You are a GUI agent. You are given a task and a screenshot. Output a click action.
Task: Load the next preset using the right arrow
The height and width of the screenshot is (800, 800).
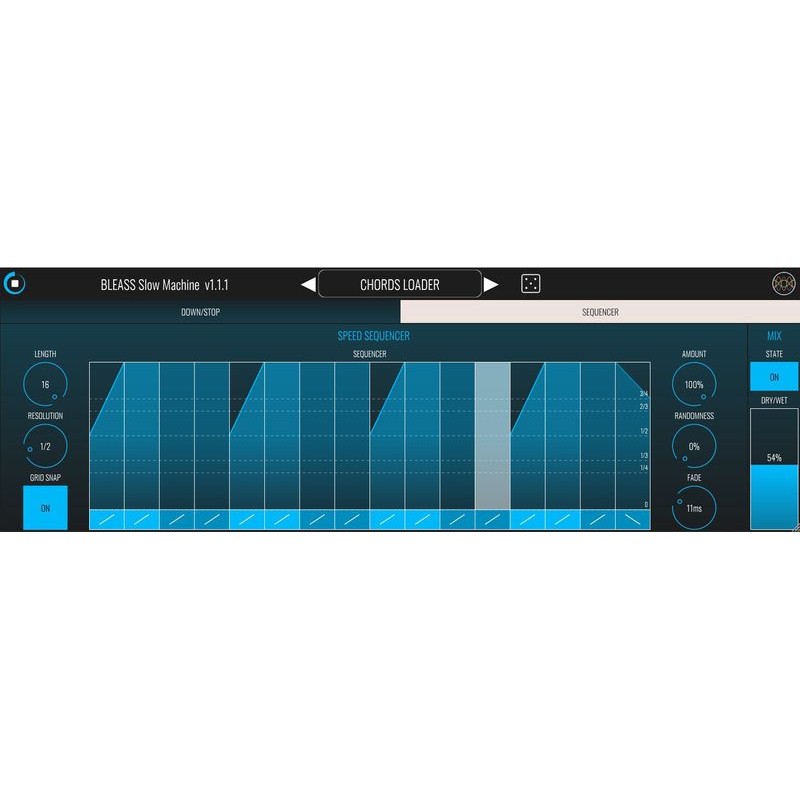(492, 283)
